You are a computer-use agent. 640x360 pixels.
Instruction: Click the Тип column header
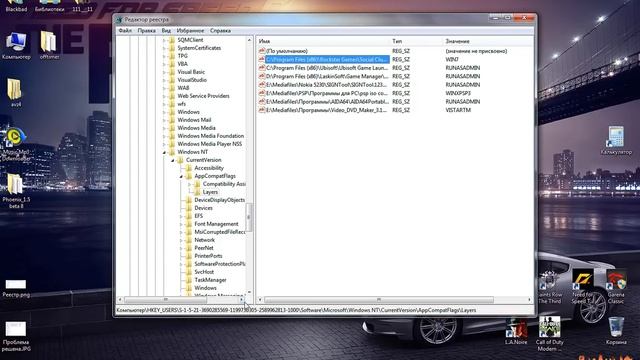[x=416, y=41]
